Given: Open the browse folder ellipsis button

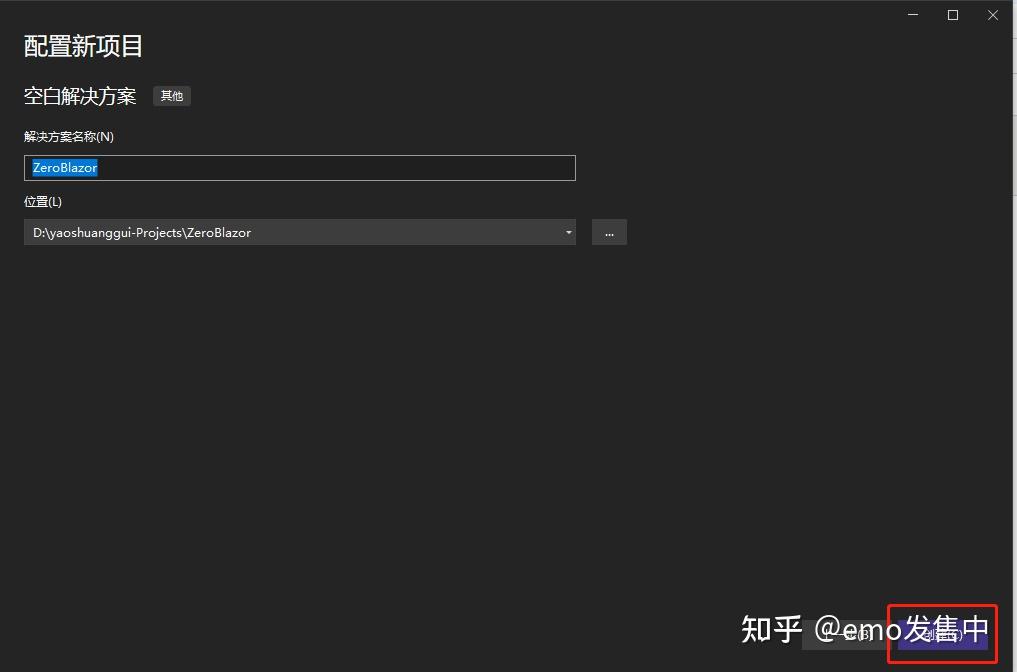Looking at the screenshot, I should 609,232.
